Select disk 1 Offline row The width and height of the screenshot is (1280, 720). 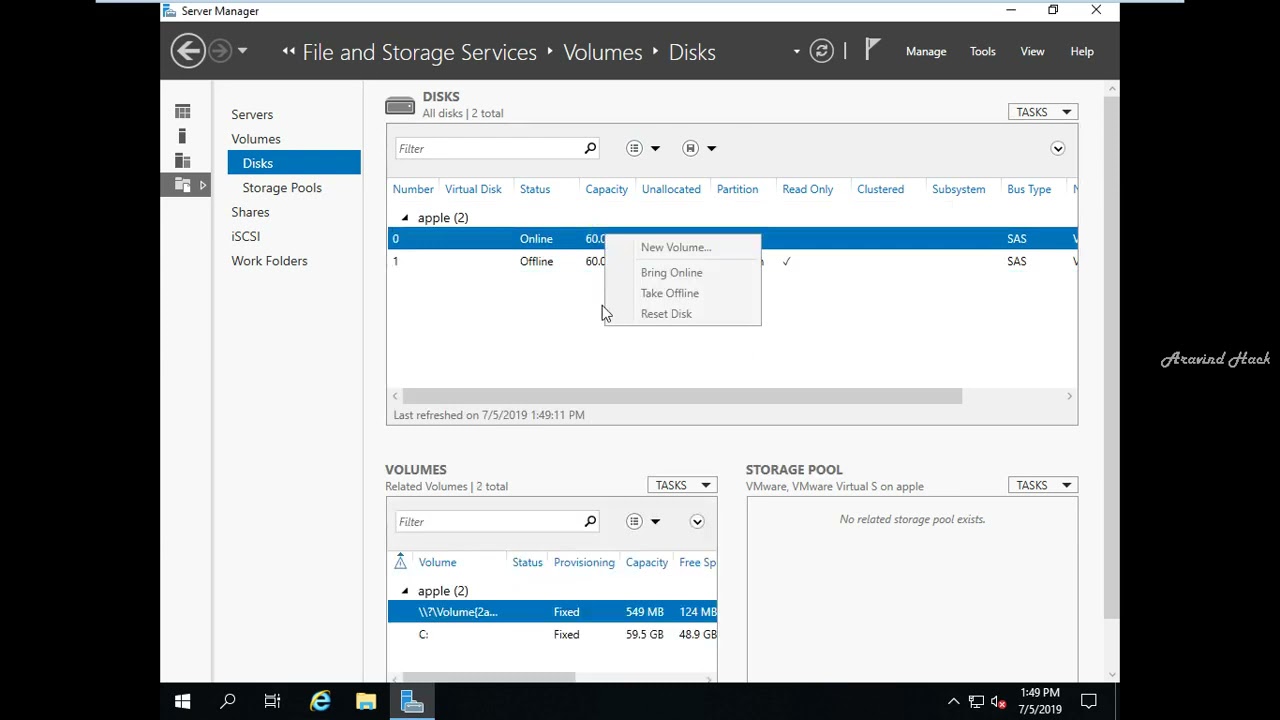pos(732,261)
